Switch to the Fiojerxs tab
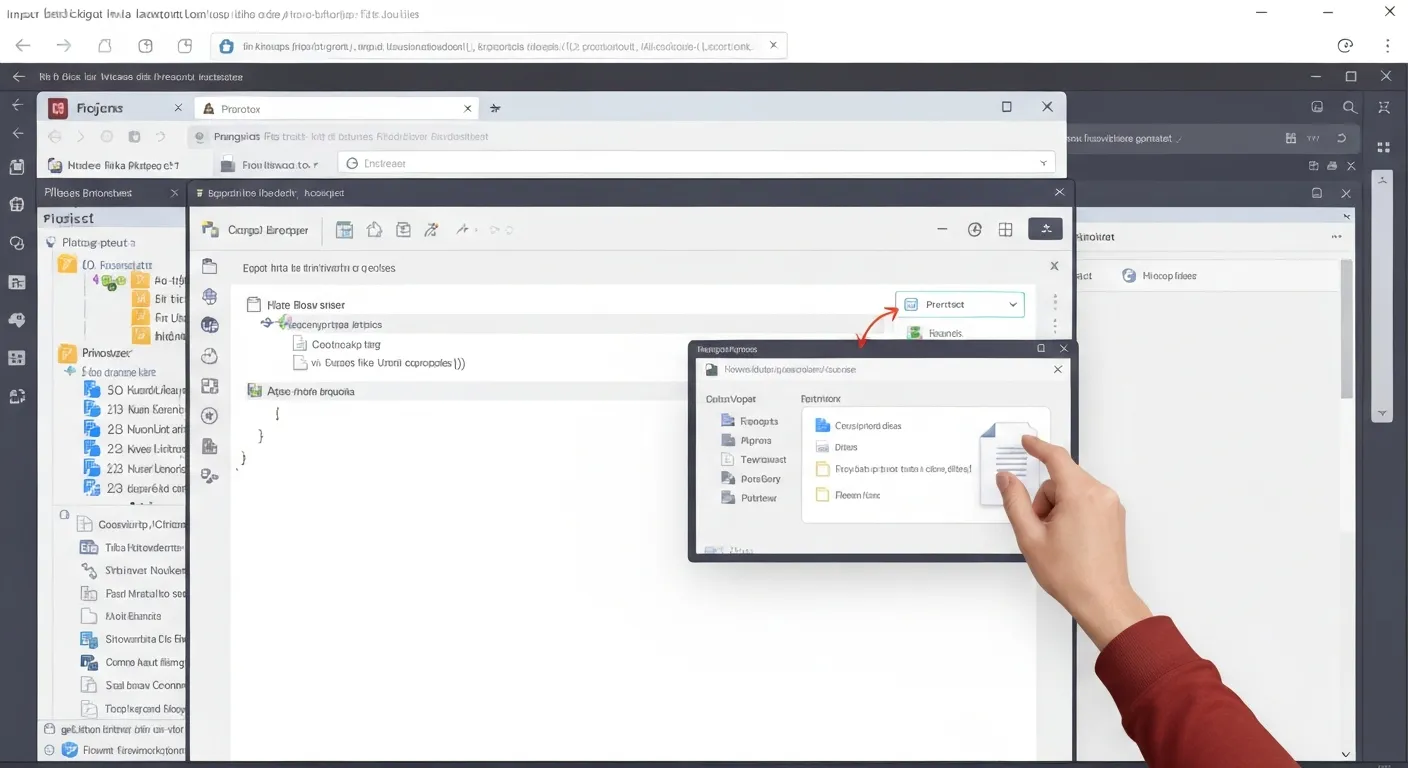Screen dimensions: 1408x768 [110, 108]
